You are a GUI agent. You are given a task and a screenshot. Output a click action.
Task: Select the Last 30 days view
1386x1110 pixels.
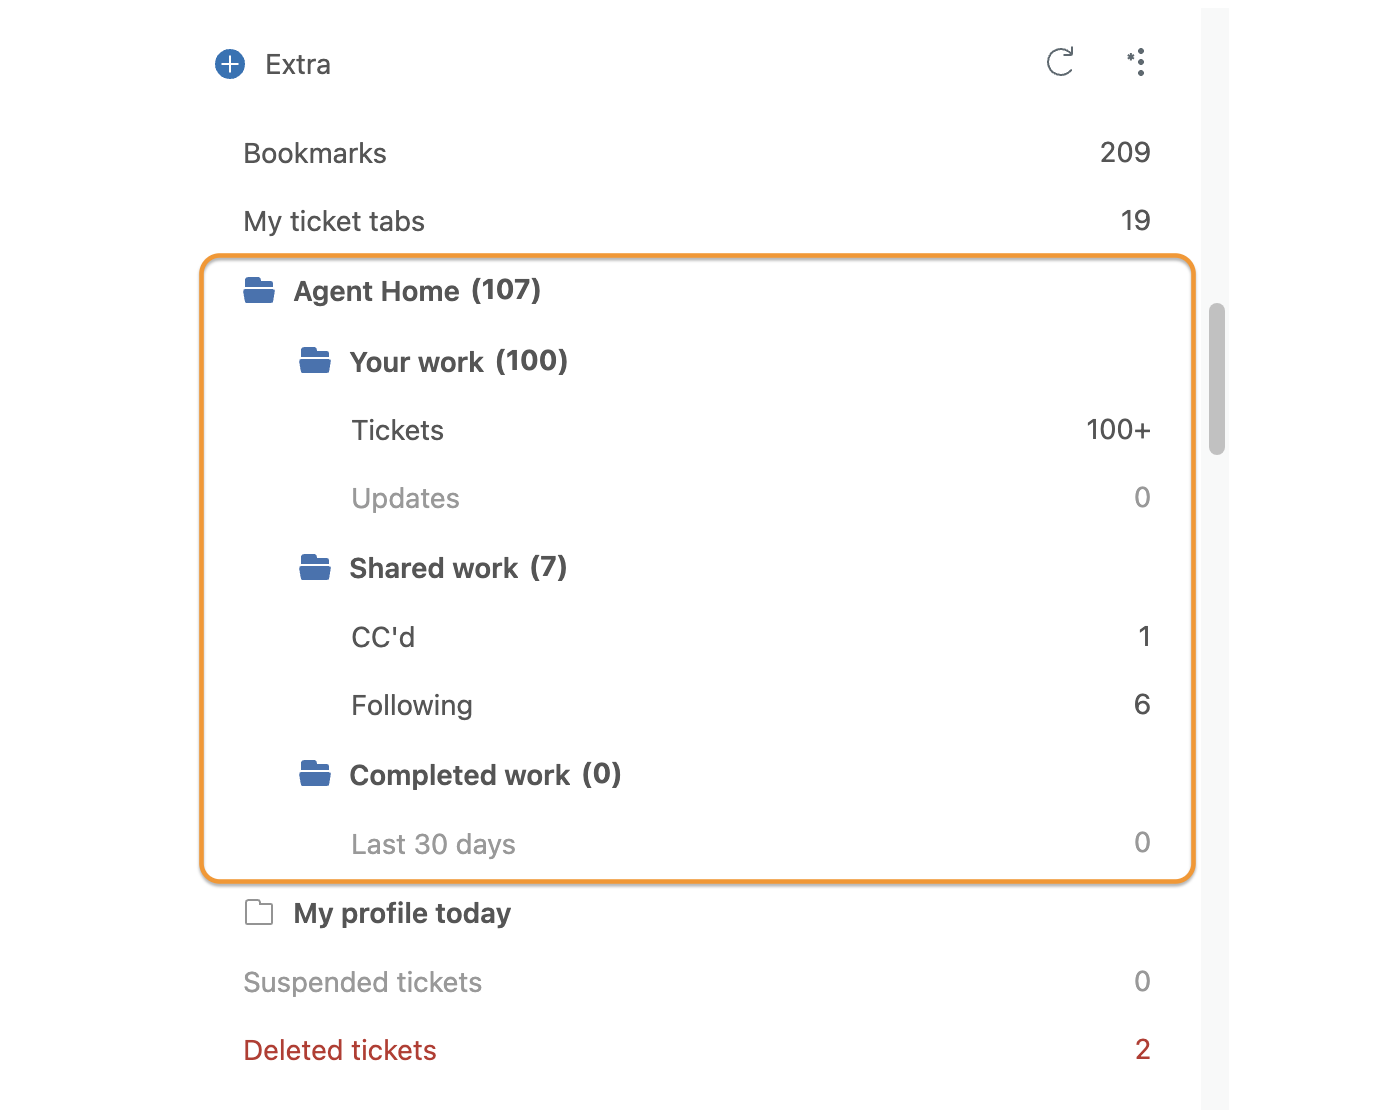pos(751,843)
